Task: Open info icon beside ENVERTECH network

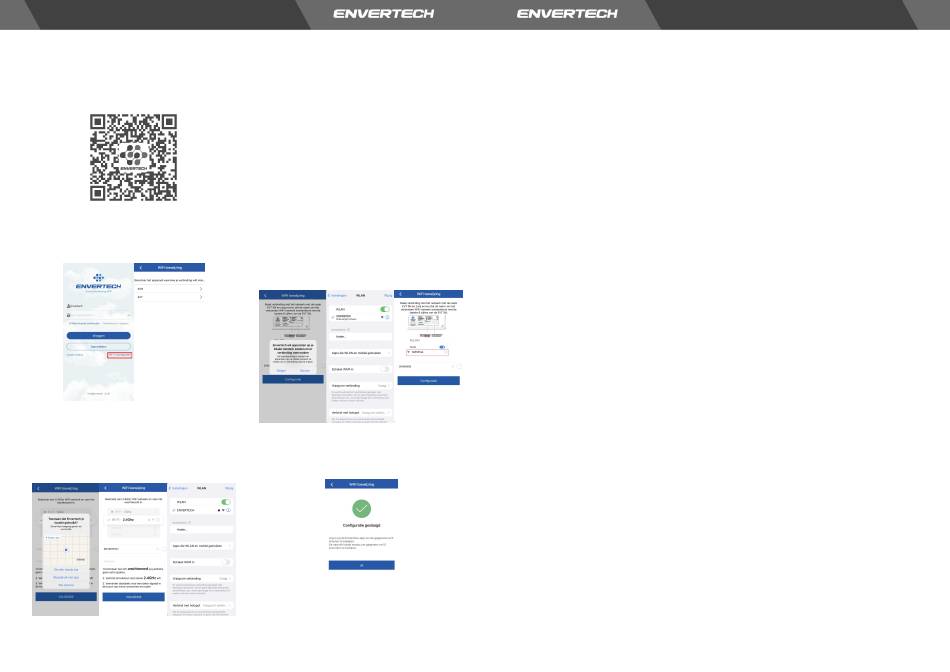Action: (228, 510)
